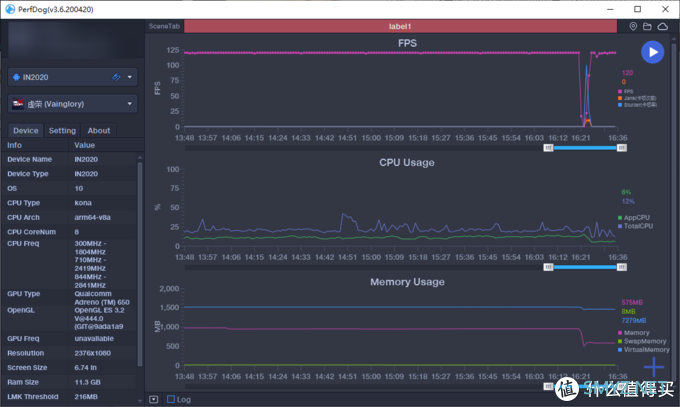Grab left handle of FPS range slider
Image resolution: width=680 pixels, height=407 pixels.
click(548, 148)
